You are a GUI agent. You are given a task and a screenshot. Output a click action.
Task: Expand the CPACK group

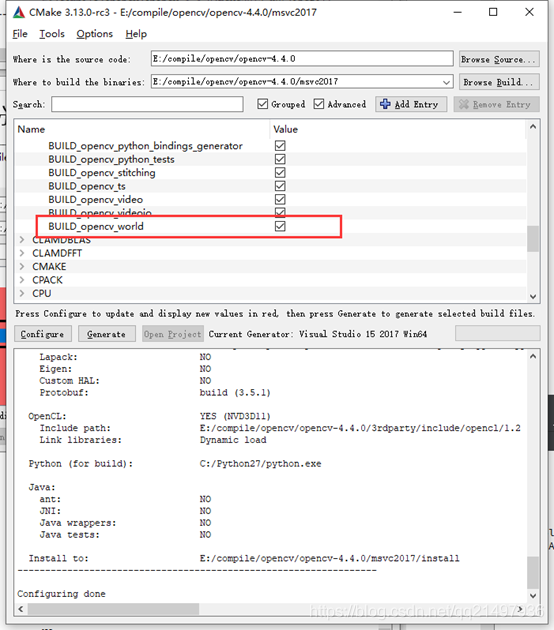coord(22,280)
